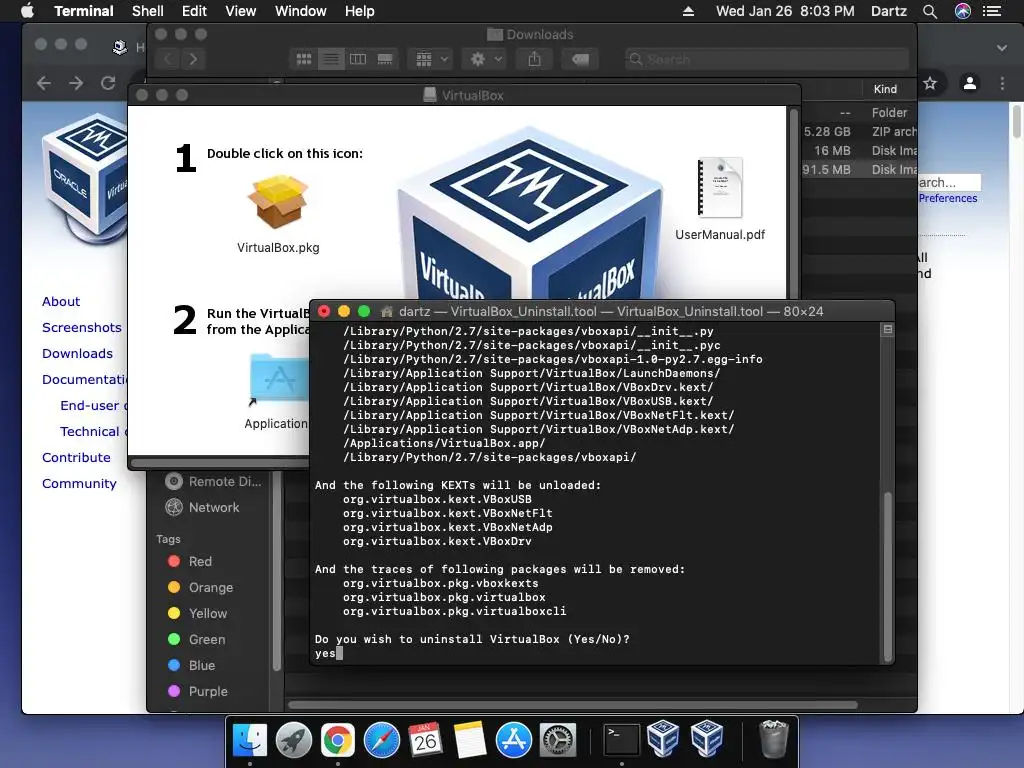
Task: Switch Finder Downloads window to list view
Action: click(331, 59)
